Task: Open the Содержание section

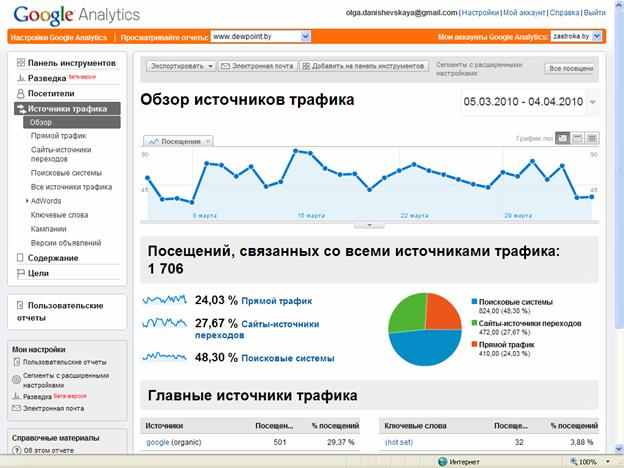Action: (x=53, y=258)
